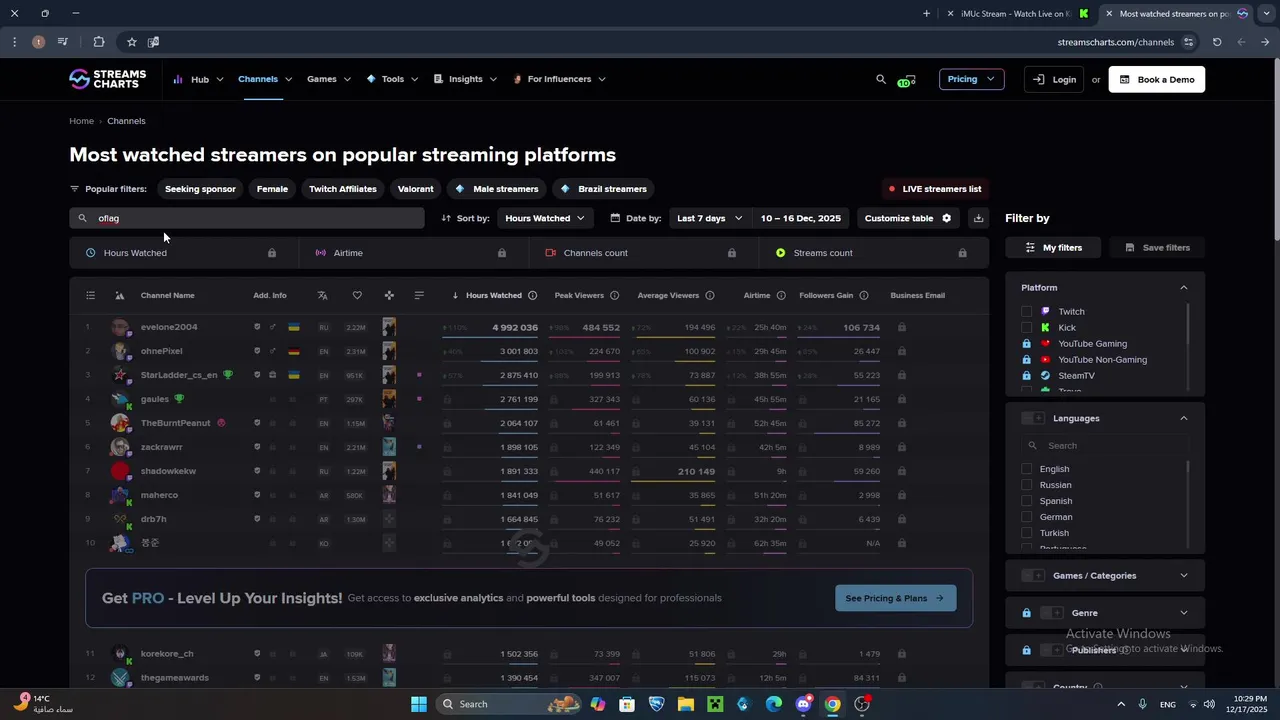Click the followers heart column header icon
The height and width of the screenshot is (720, 1280).
[x=357, y=295]
